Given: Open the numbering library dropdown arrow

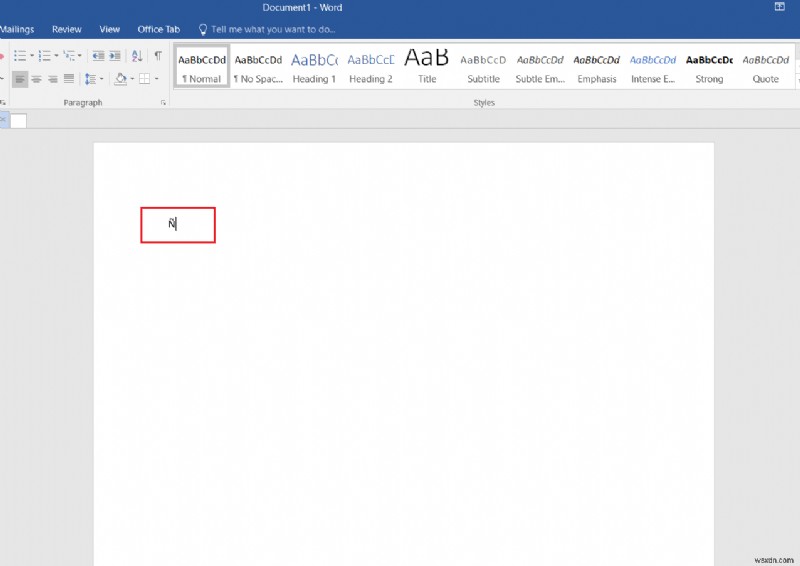Looking at the screenshot, I should [x=56, y=56].
